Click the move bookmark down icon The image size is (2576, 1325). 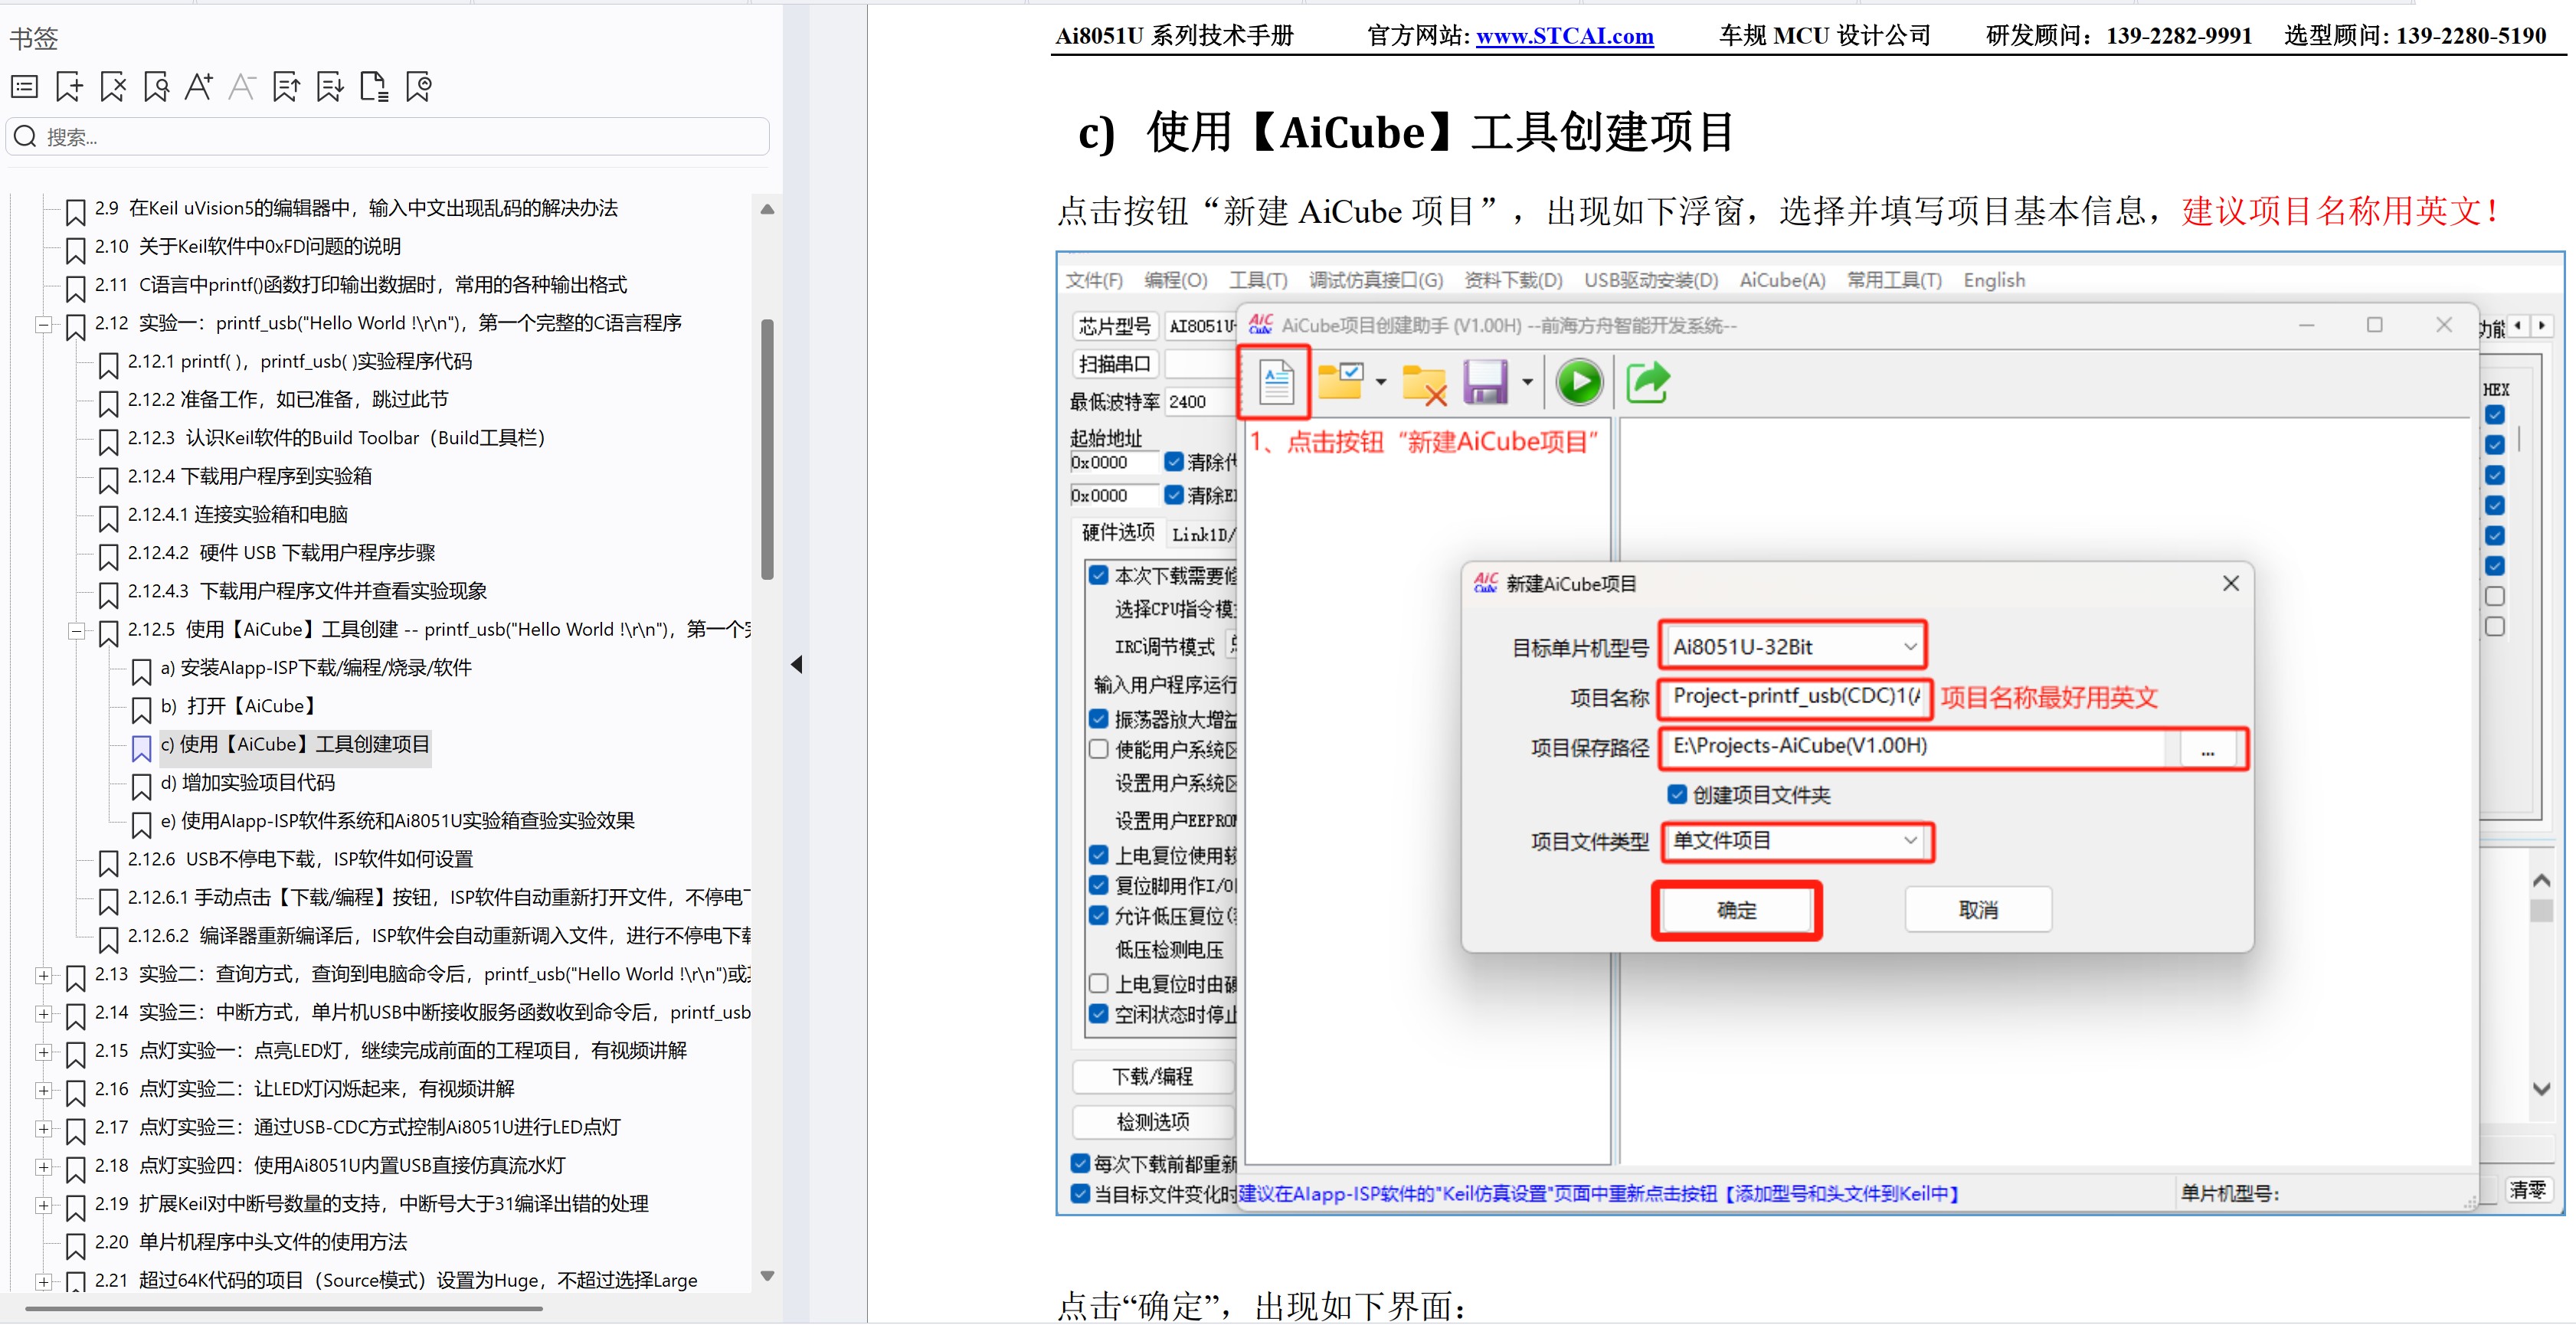(329, 87)
